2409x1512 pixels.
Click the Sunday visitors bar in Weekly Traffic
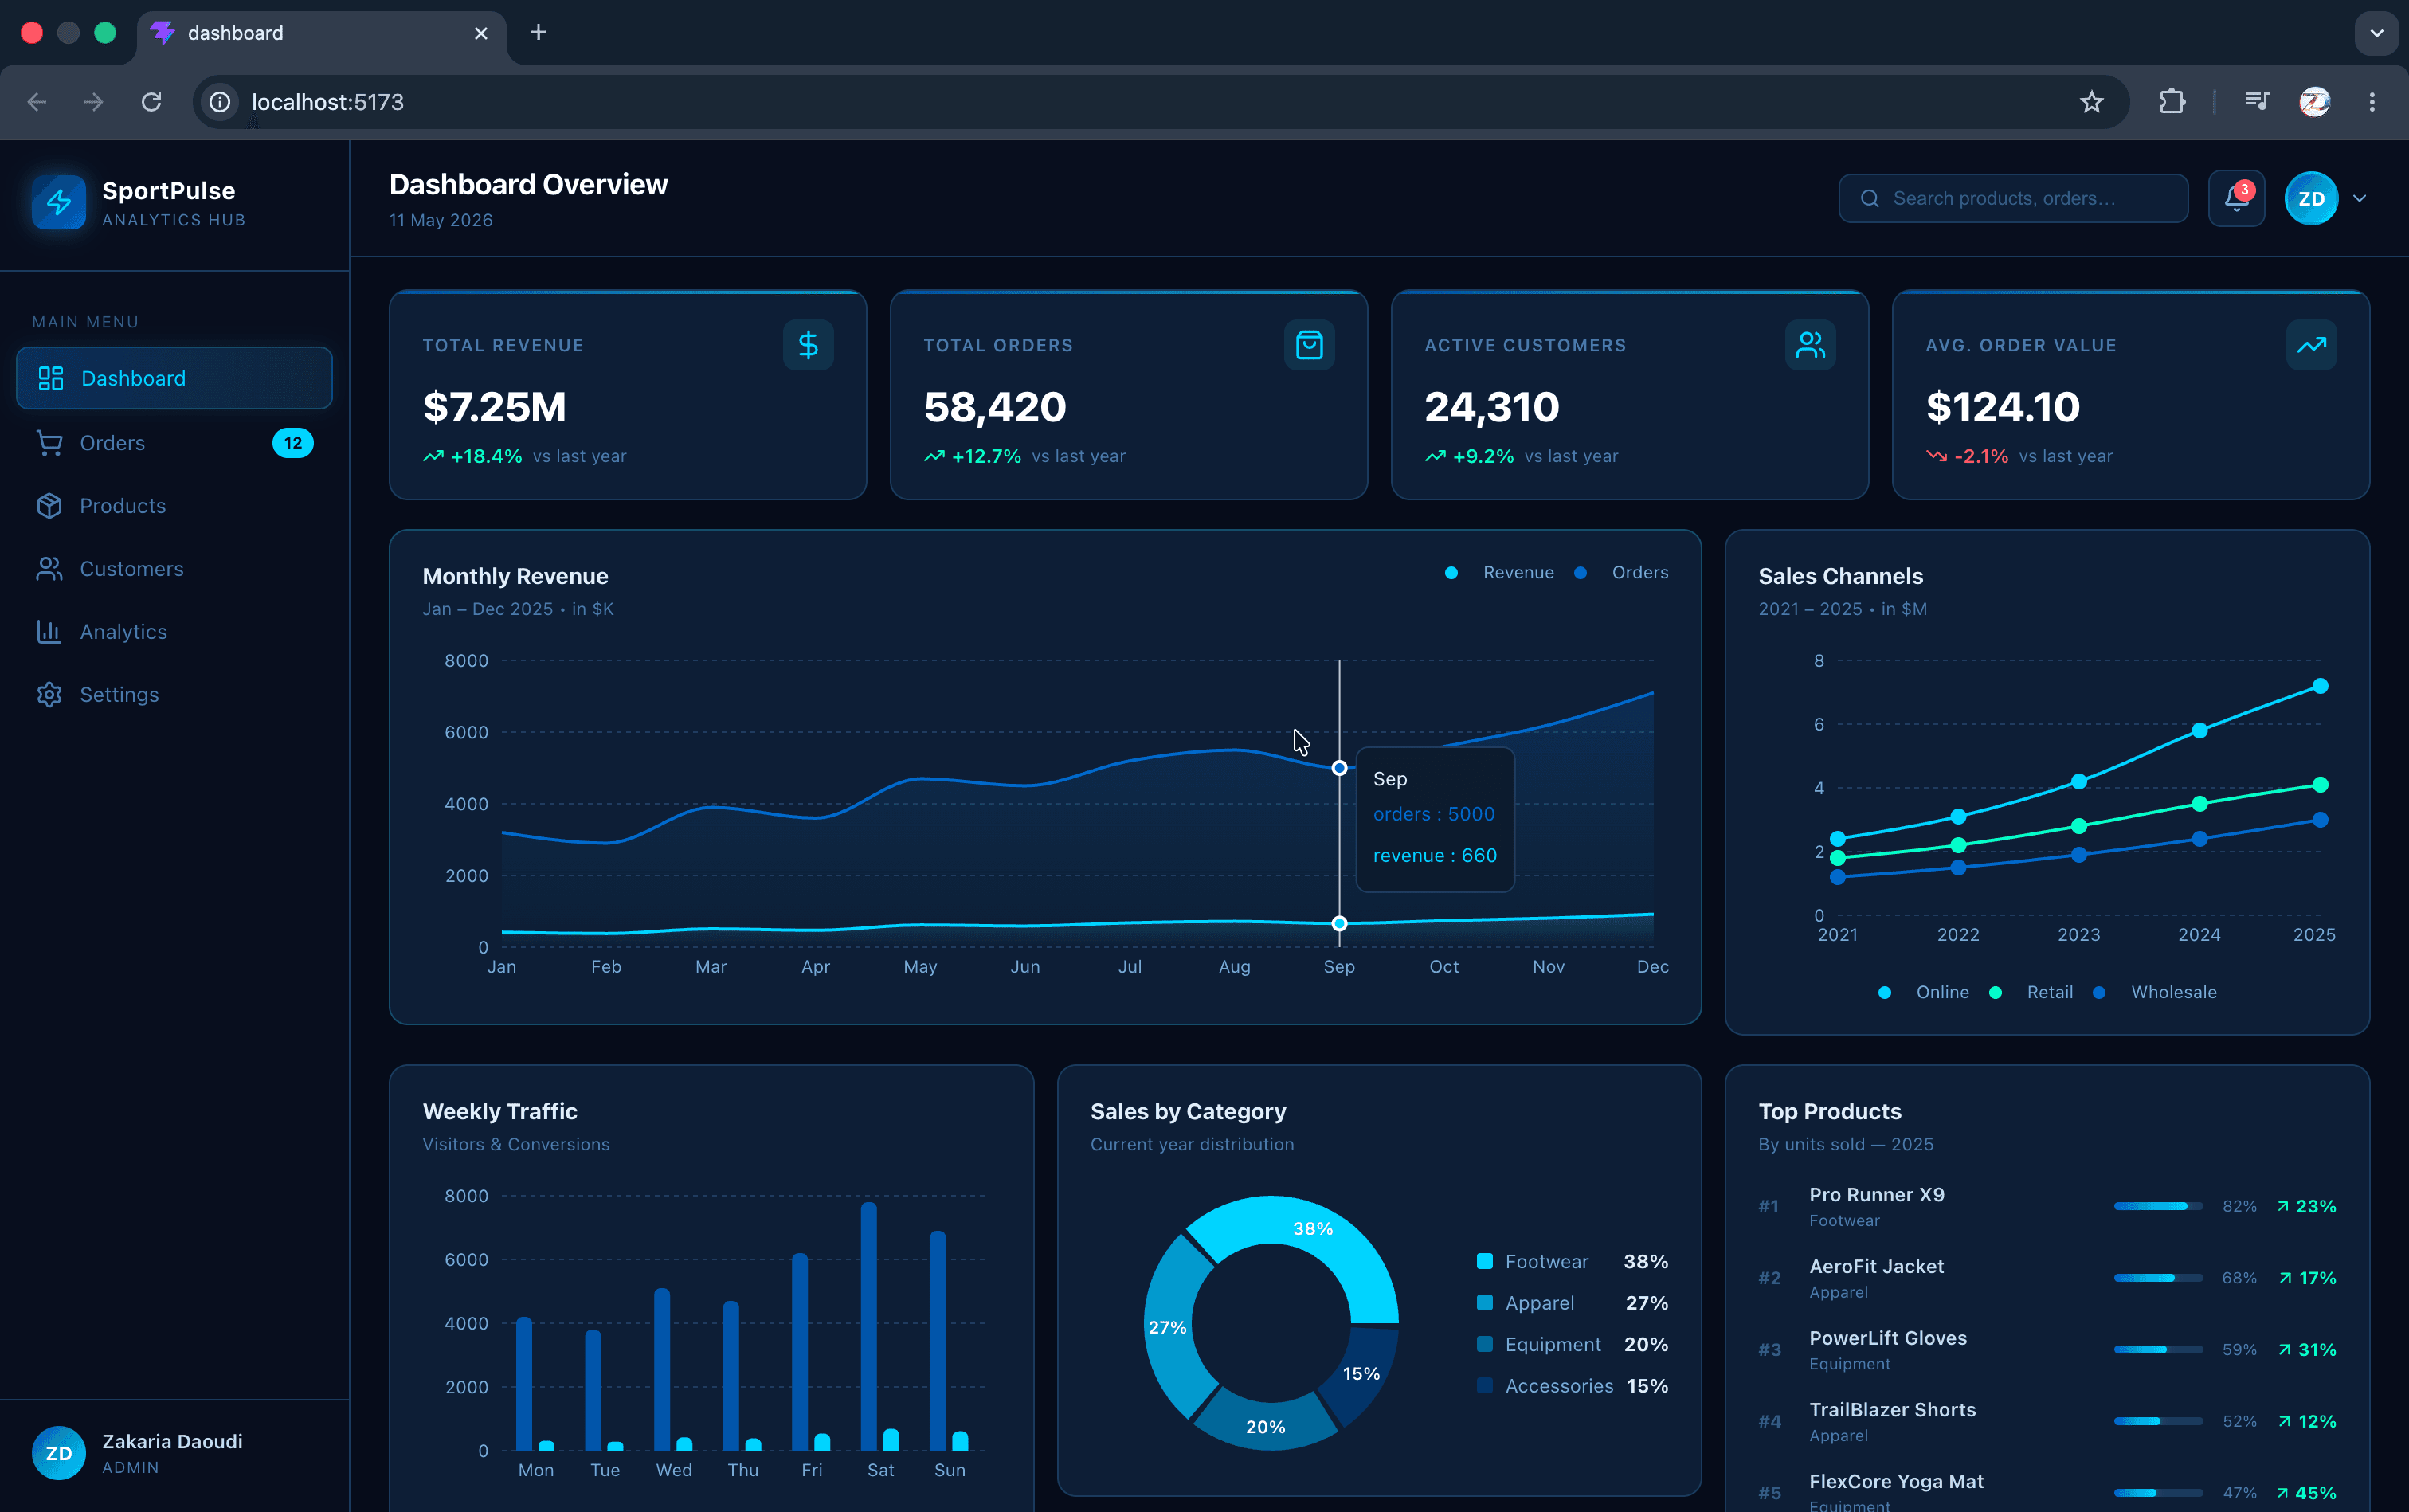[937, 1341]
